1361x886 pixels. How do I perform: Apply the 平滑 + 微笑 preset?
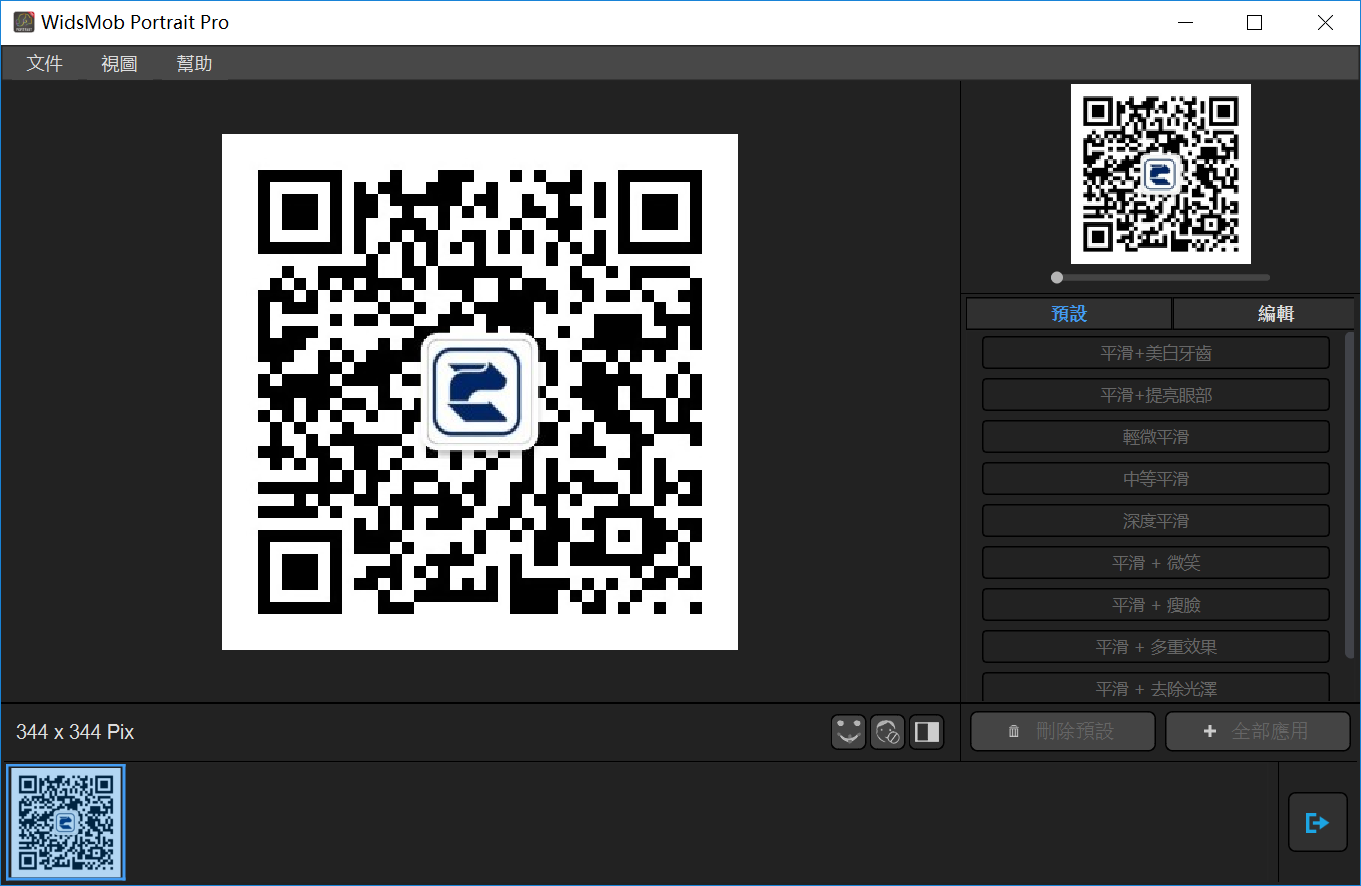pos(1156,563)
